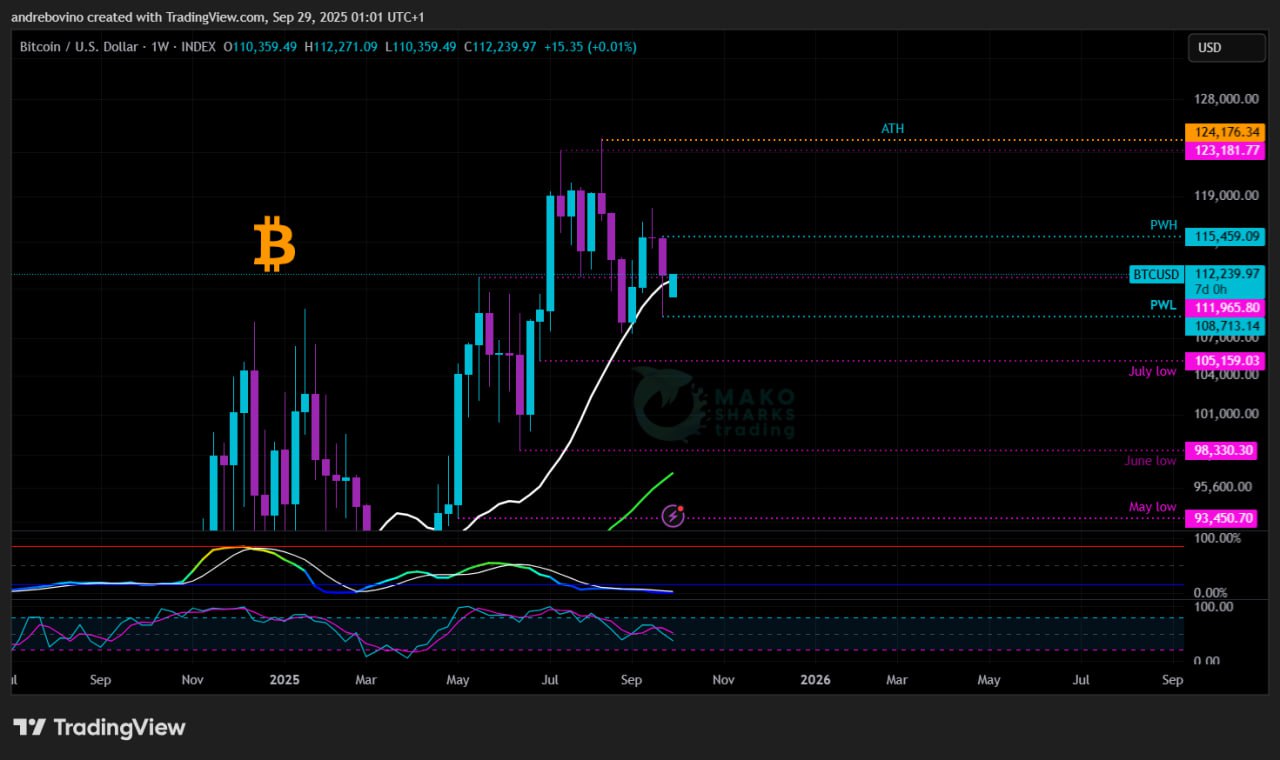Select the 108,713.14 PWL price tag

tap(1224, 326)
